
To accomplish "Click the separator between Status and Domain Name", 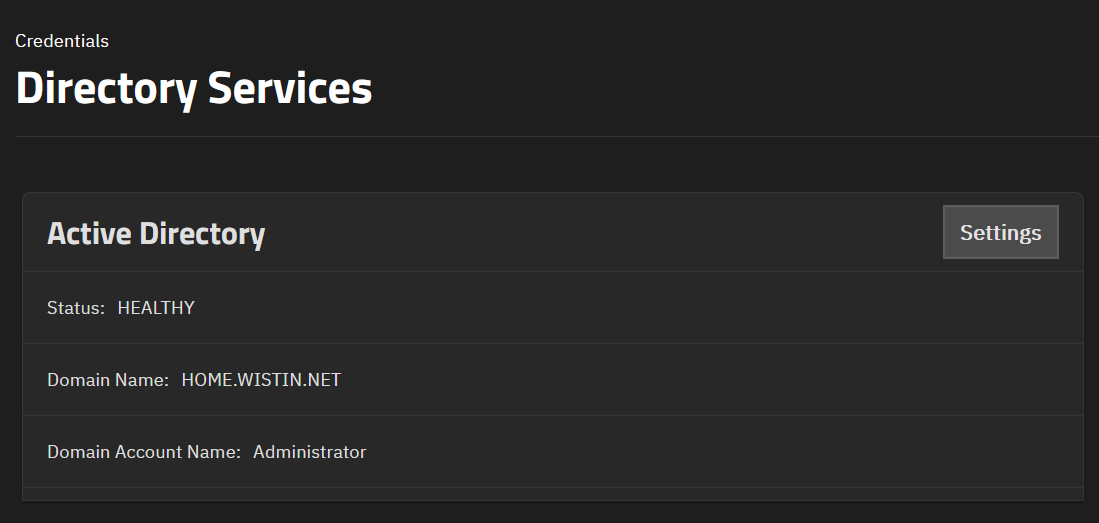I will pos(553,344).
